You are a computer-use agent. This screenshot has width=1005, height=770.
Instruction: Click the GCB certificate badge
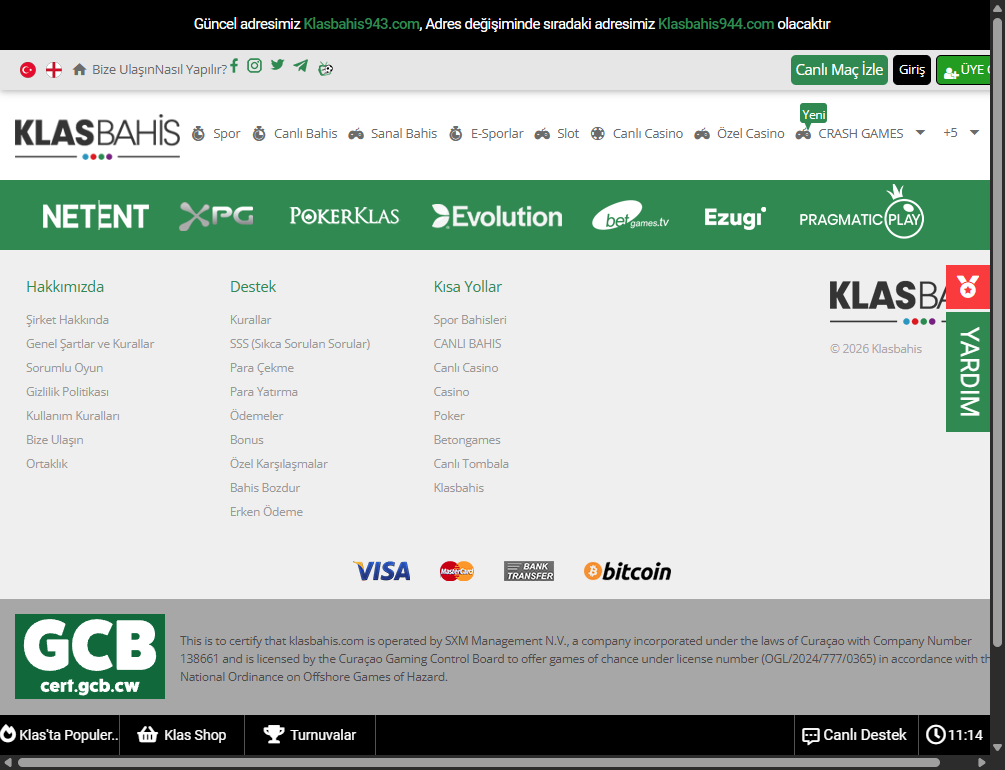click(x=90, y=656)
